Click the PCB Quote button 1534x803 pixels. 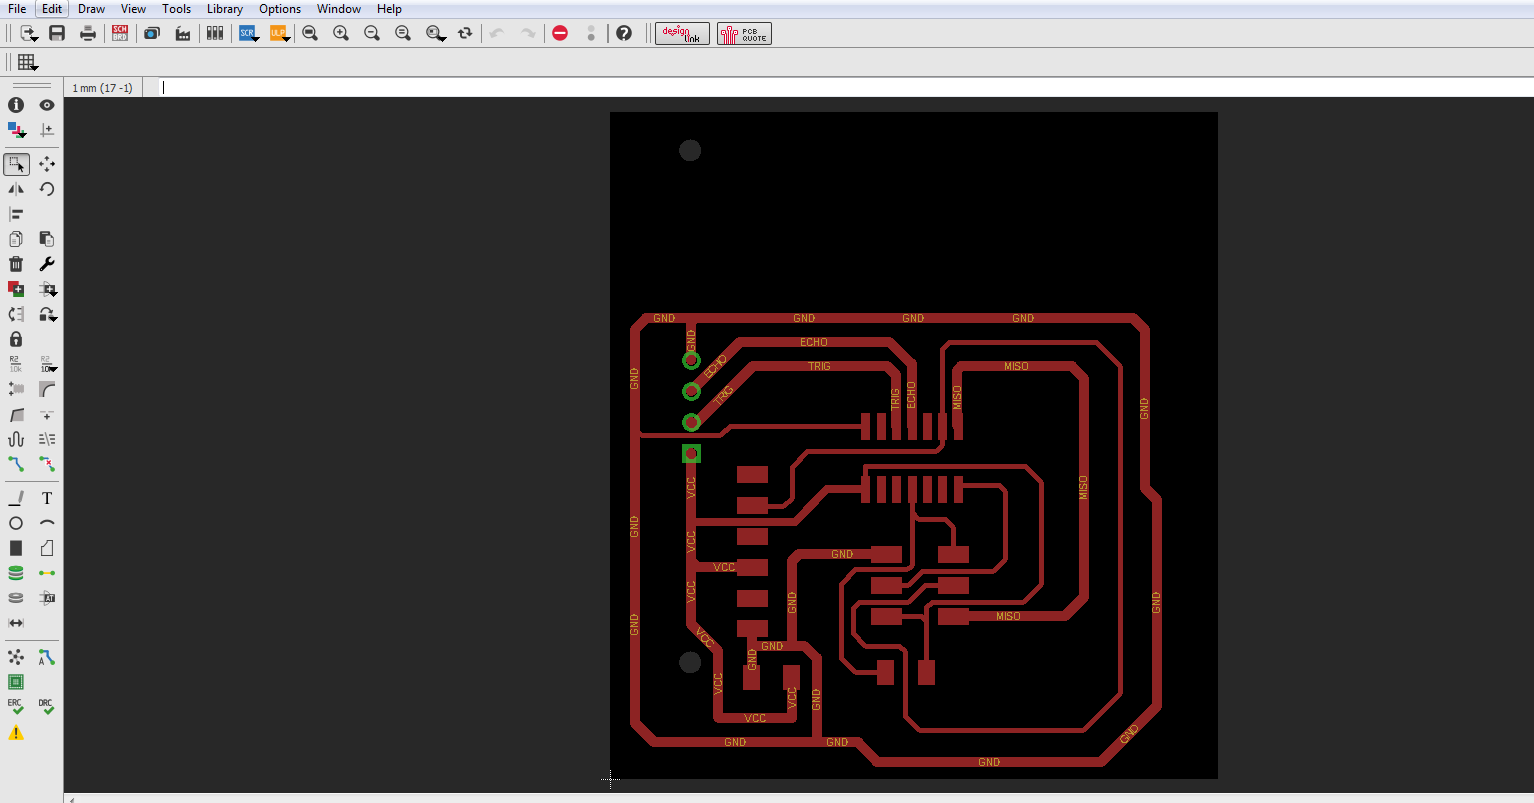coord(744,33)
